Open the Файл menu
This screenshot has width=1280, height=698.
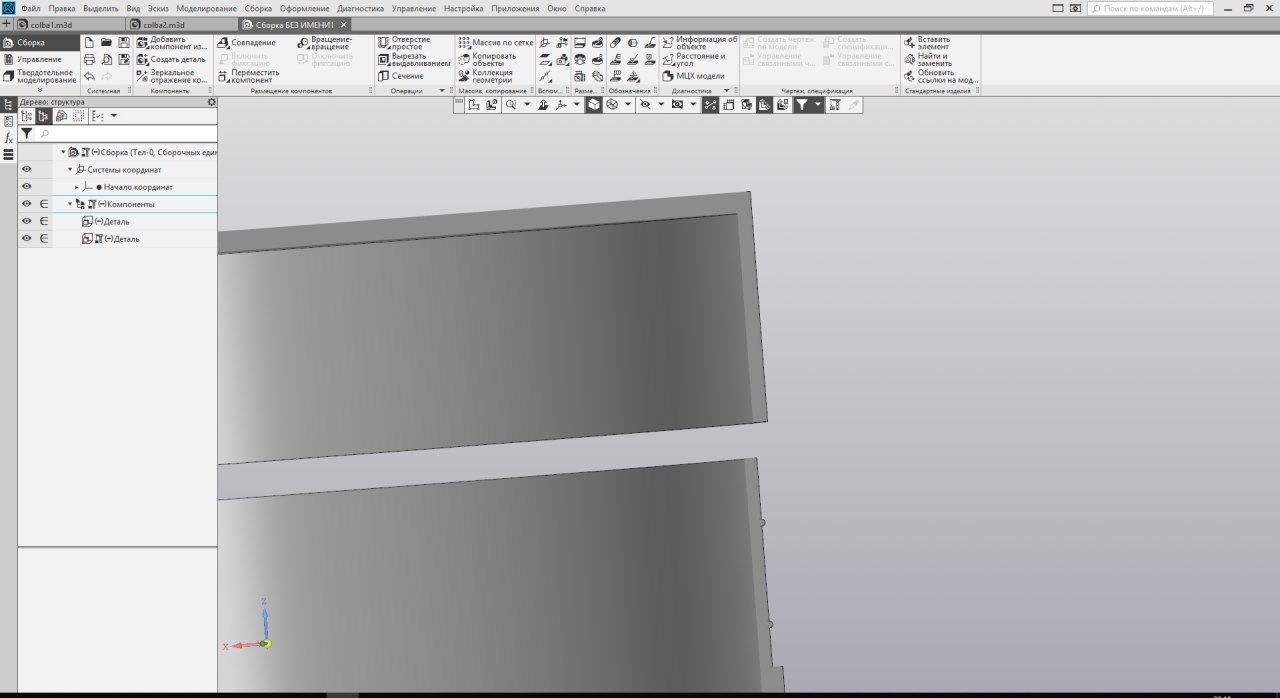tap(30, 8)
